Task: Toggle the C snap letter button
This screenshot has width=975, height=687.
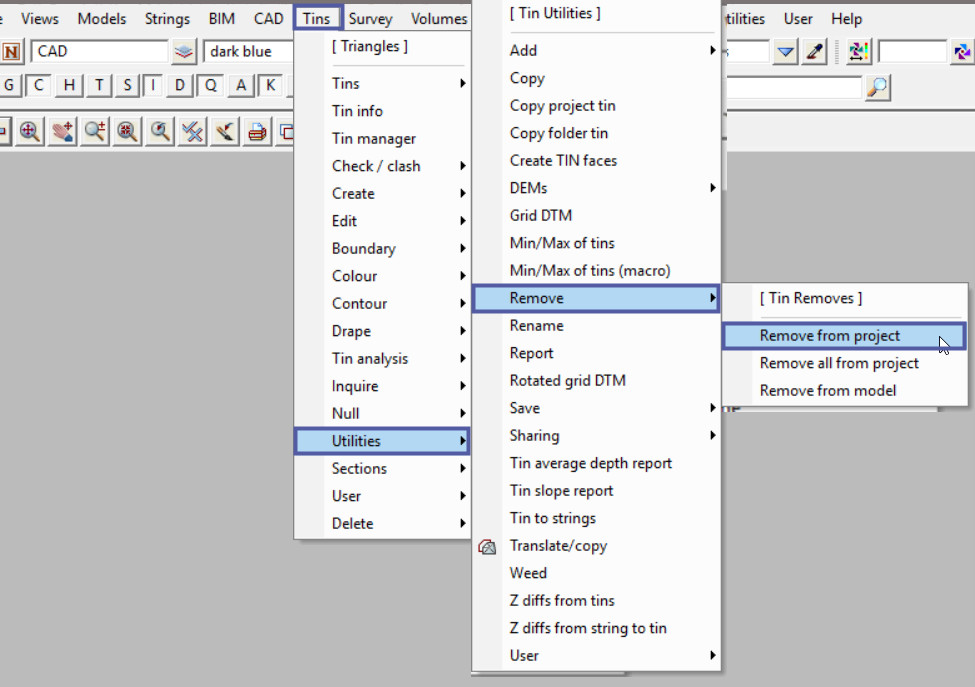Action: pos(39,86)
